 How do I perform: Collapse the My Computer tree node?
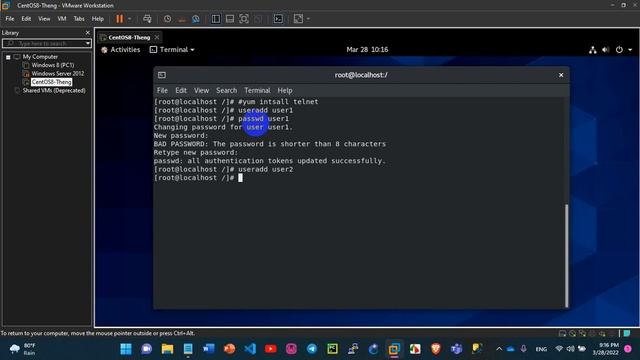pyautogui.click(x=8, y=57)
